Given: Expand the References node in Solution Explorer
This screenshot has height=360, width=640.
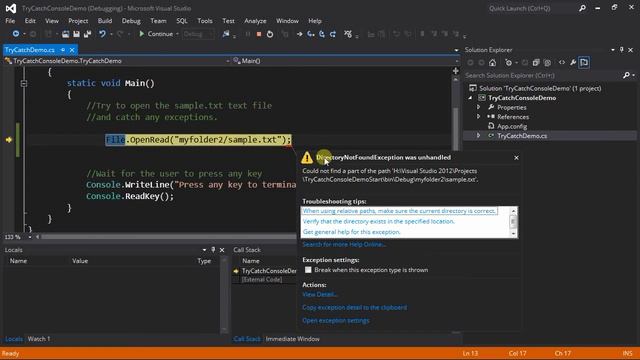Looking at the screenshot, I should (479, 117).
